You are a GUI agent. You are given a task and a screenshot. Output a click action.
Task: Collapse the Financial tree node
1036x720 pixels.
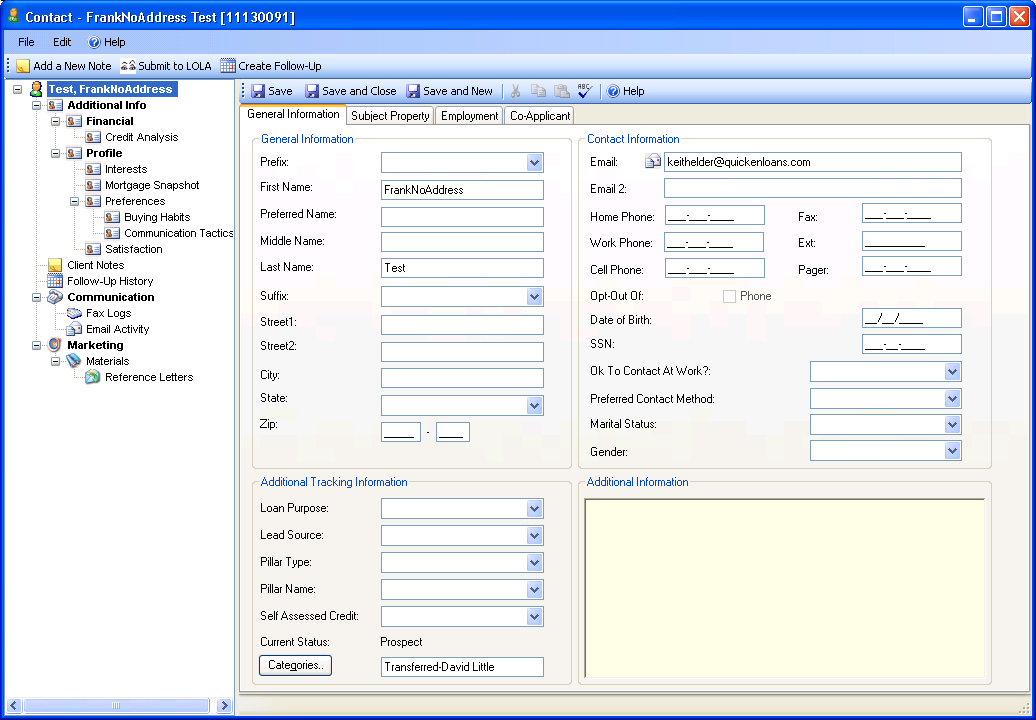coord(56,121)
